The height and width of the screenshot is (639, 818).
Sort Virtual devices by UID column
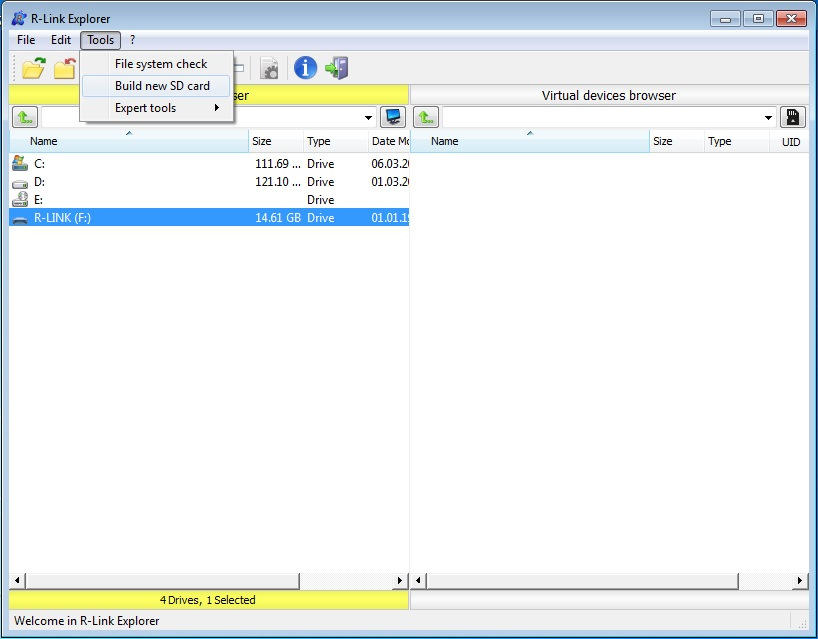pyautogui.click(x=789, y=141)
